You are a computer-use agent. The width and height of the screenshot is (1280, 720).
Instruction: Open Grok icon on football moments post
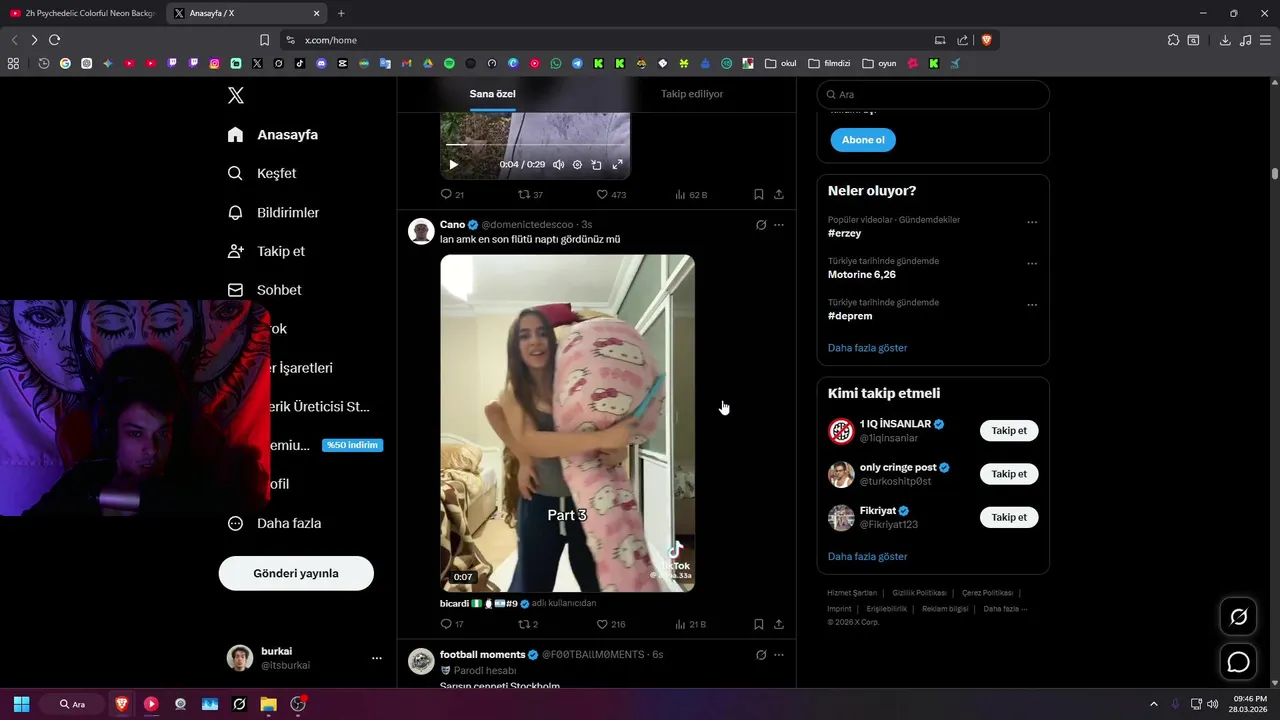(x=761, y=655)
